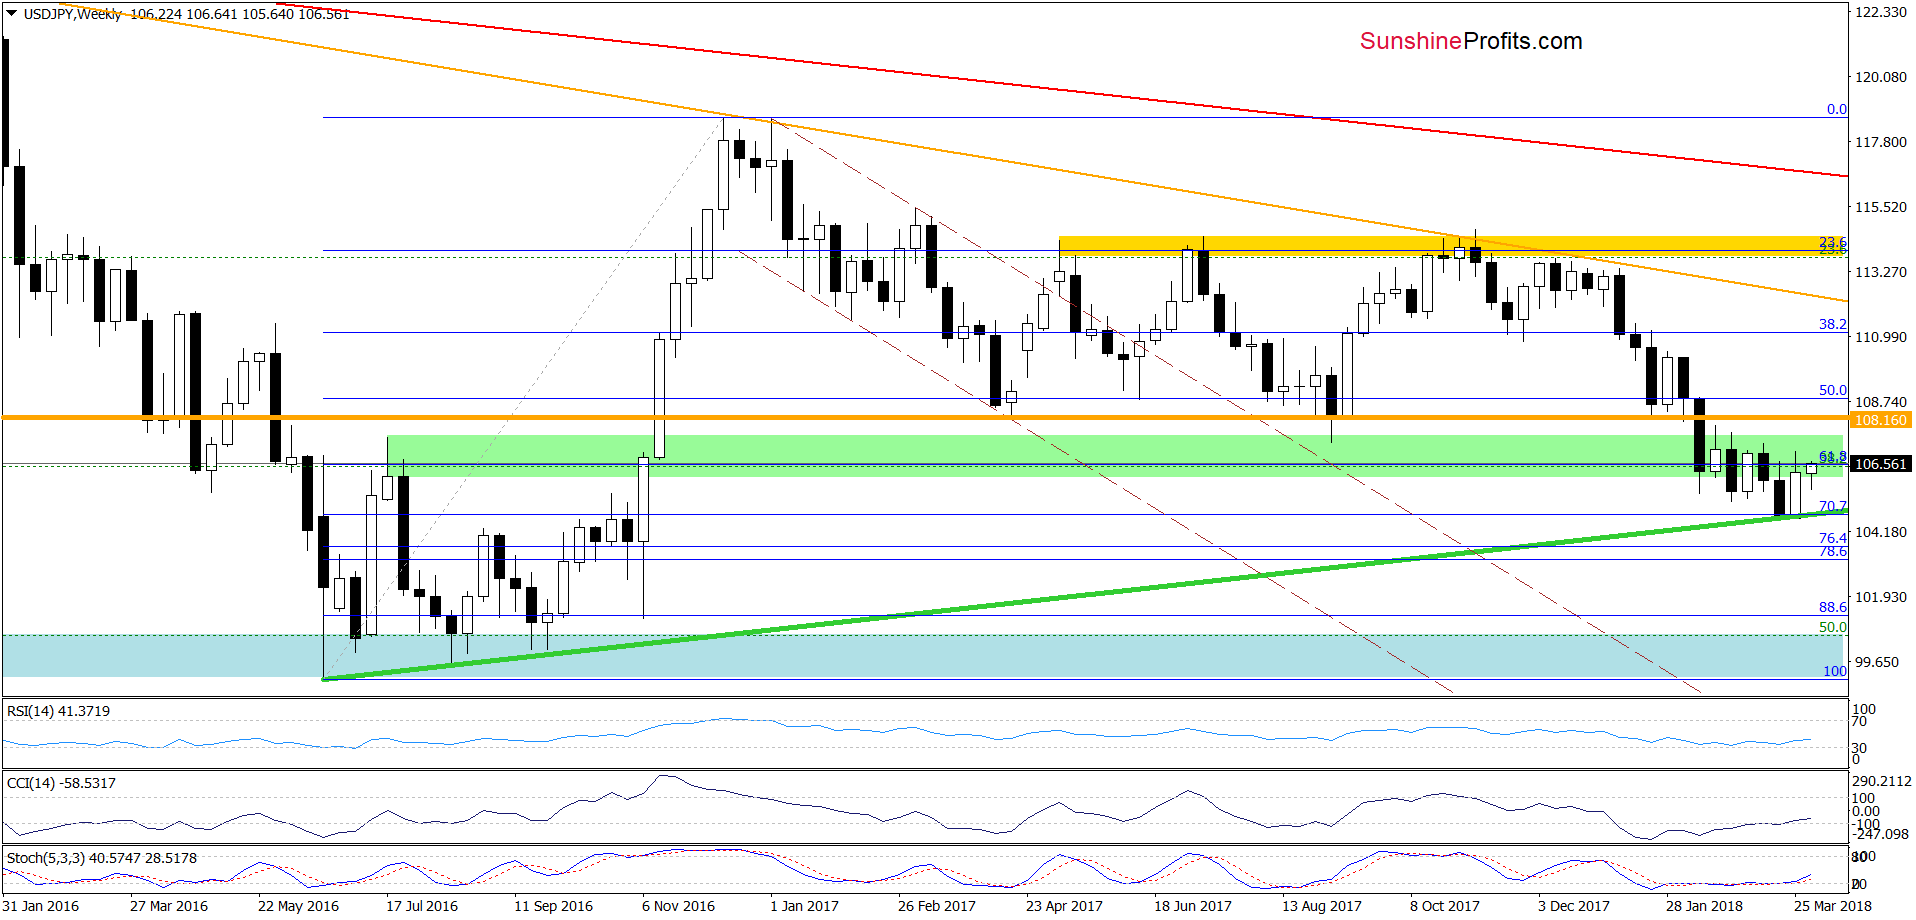1916x920 pixels.
Task: Select the Fibonacci 76.4 level label
Action: [1832, 538]
